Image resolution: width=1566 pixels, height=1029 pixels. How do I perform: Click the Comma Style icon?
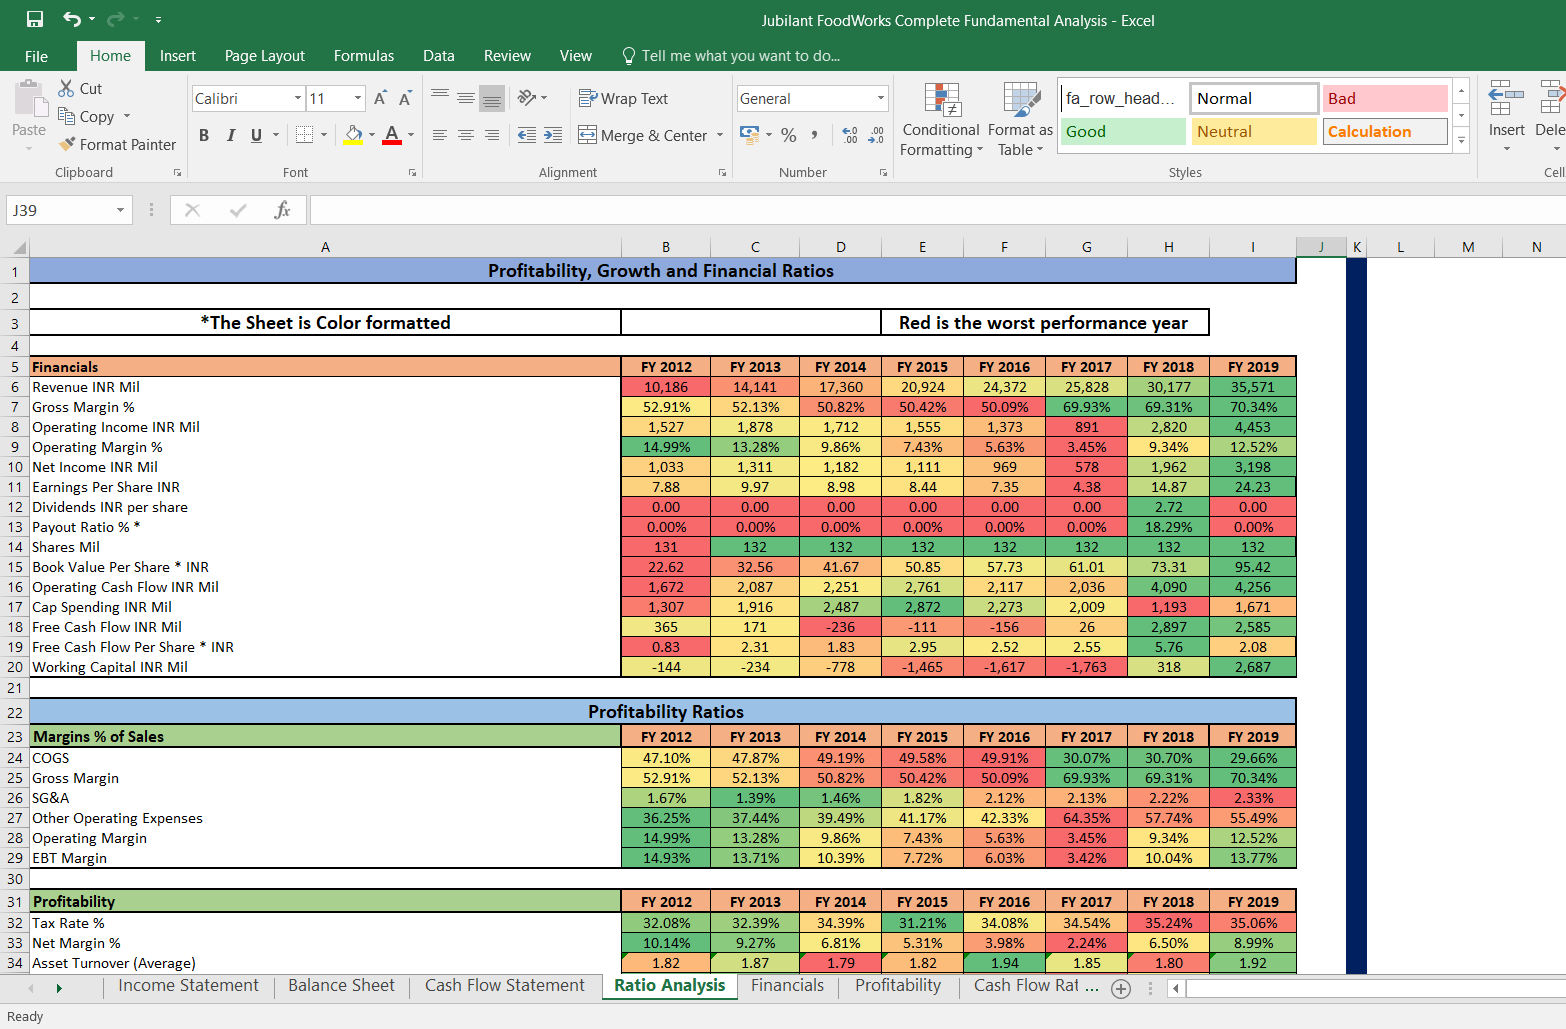815,135
